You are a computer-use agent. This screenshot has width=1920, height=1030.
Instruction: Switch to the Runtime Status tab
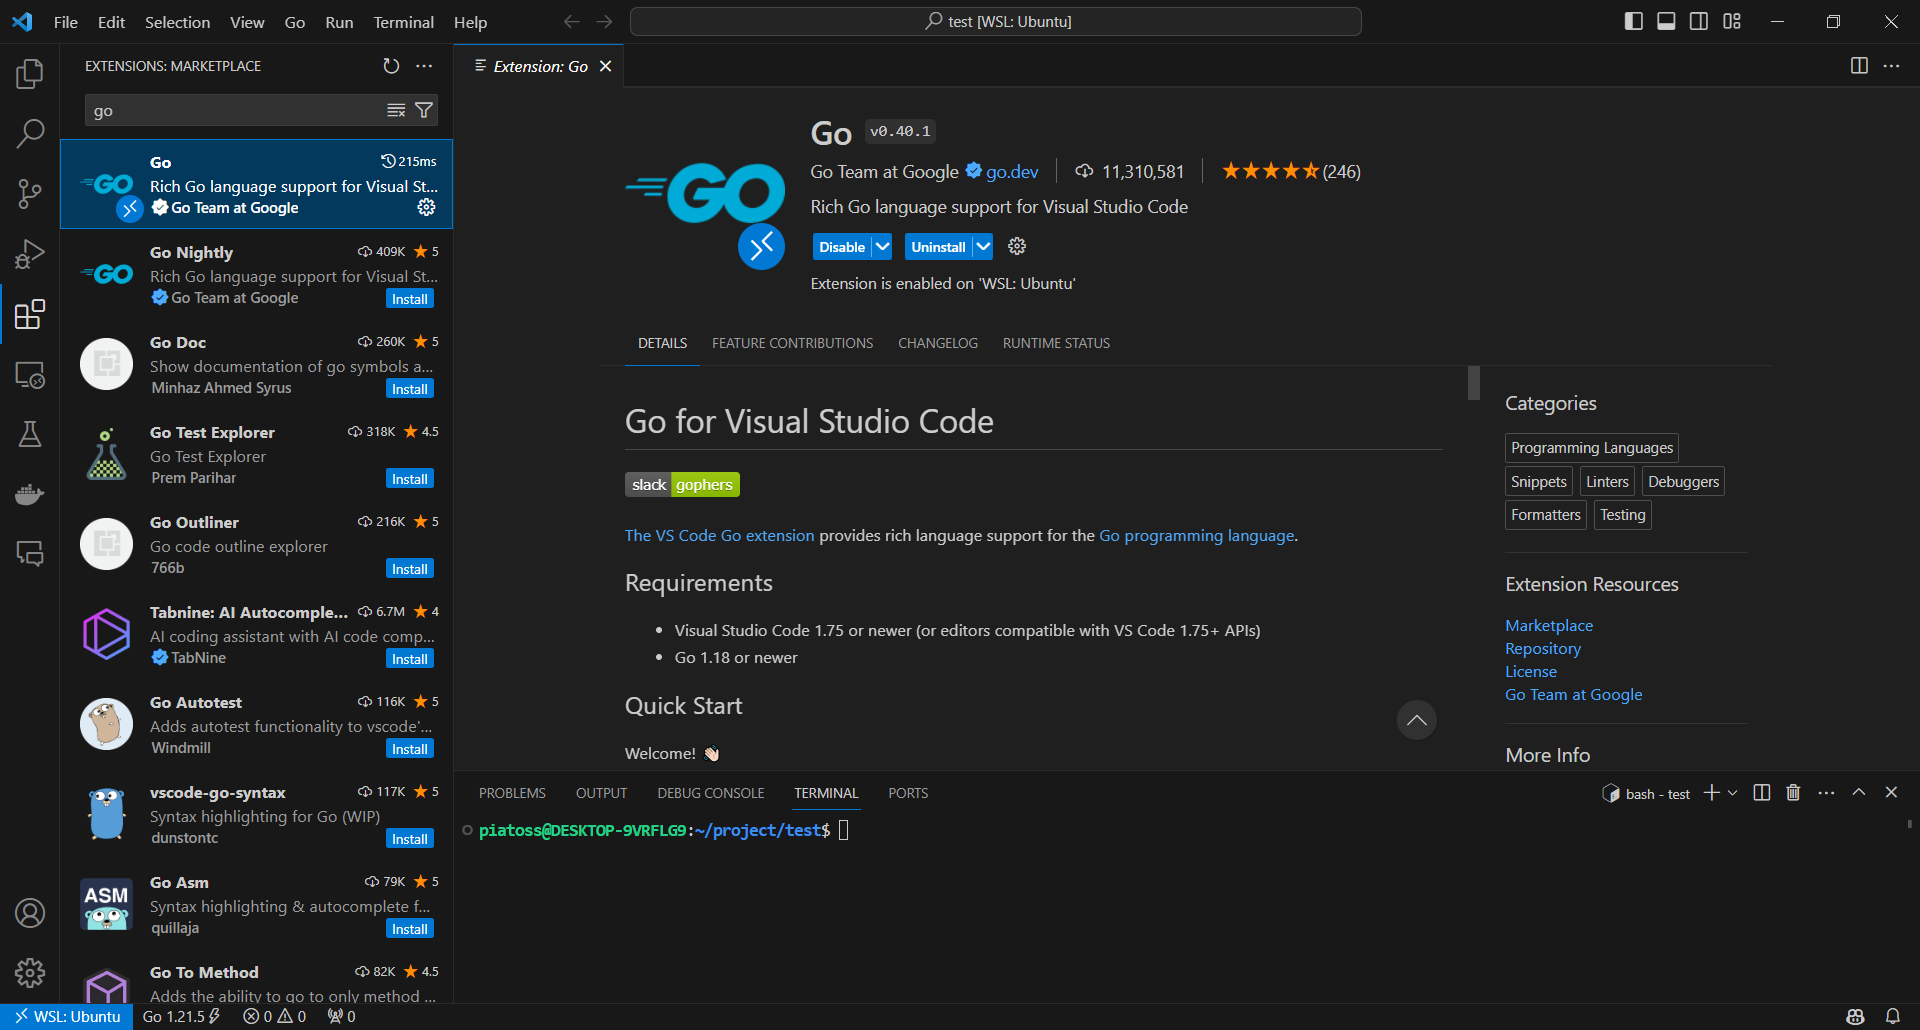click(1056, 343)
